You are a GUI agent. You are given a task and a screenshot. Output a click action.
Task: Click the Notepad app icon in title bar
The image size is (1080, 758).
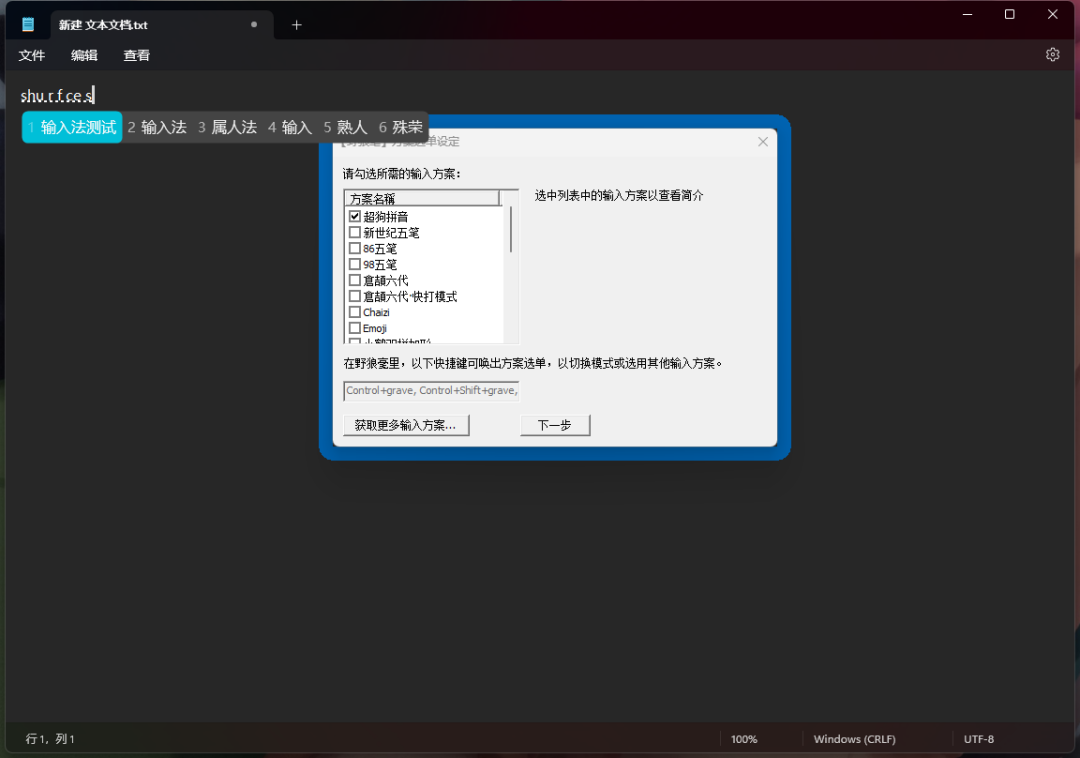(28, 25)
